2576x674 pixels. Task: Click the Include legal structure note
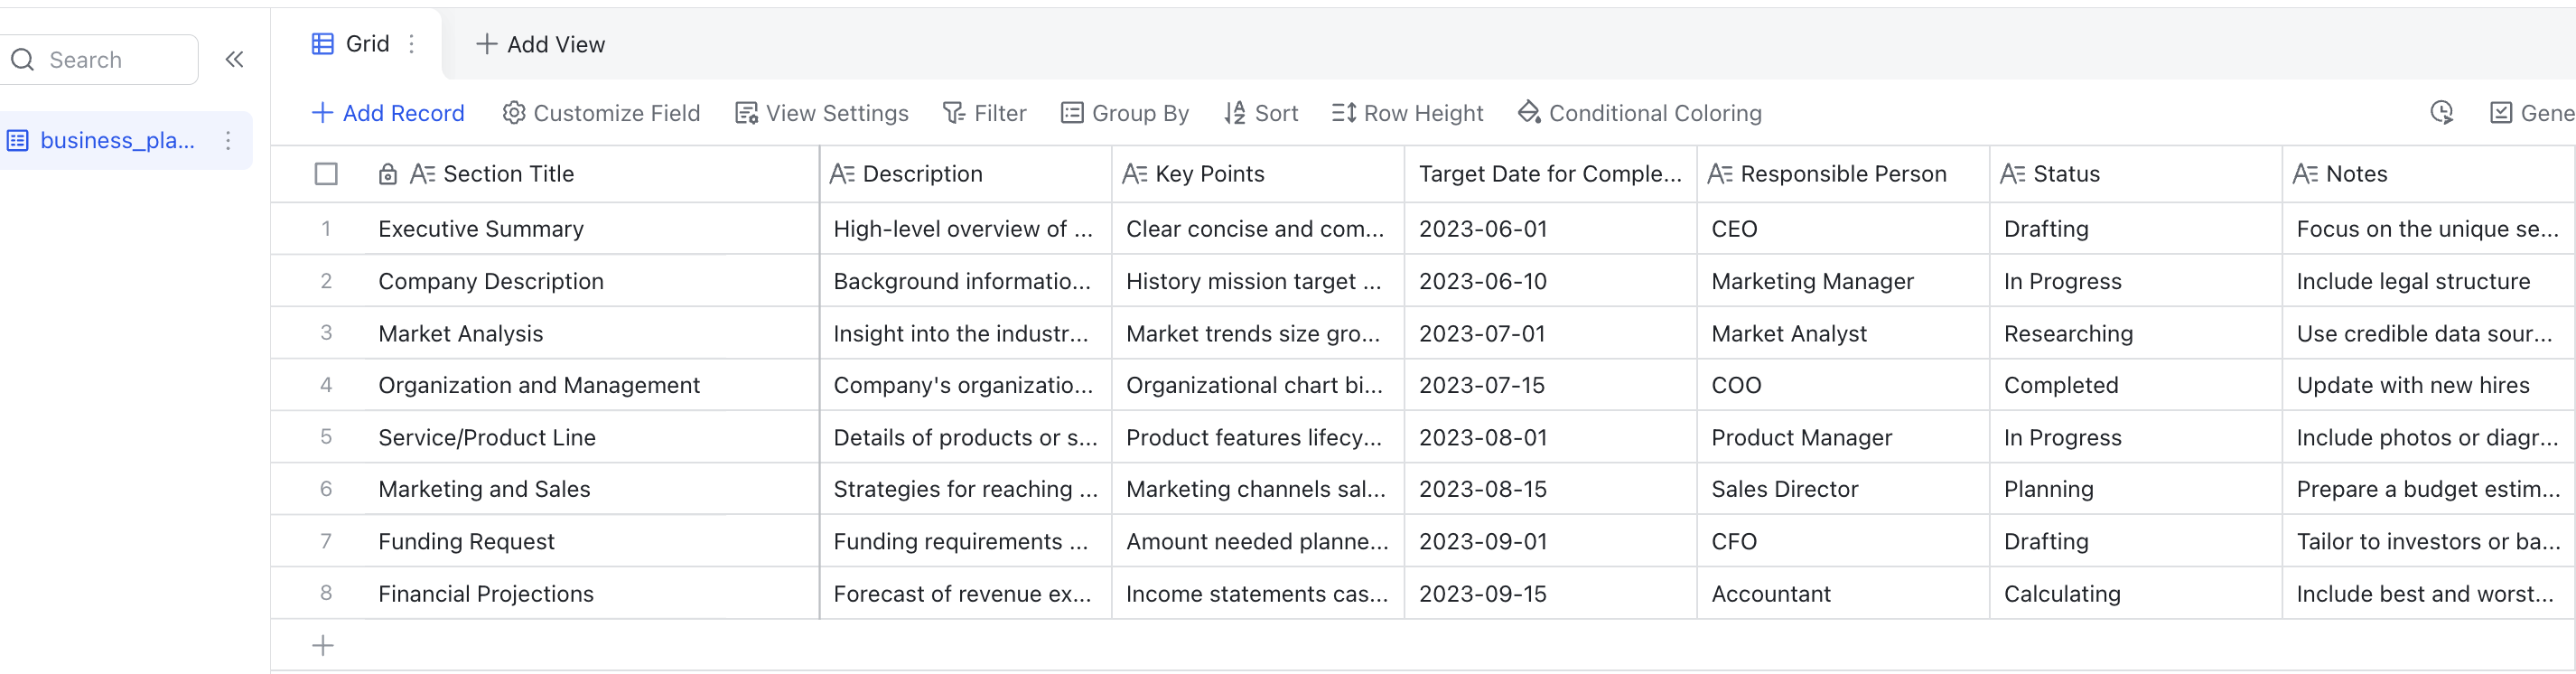[2429, 281]
